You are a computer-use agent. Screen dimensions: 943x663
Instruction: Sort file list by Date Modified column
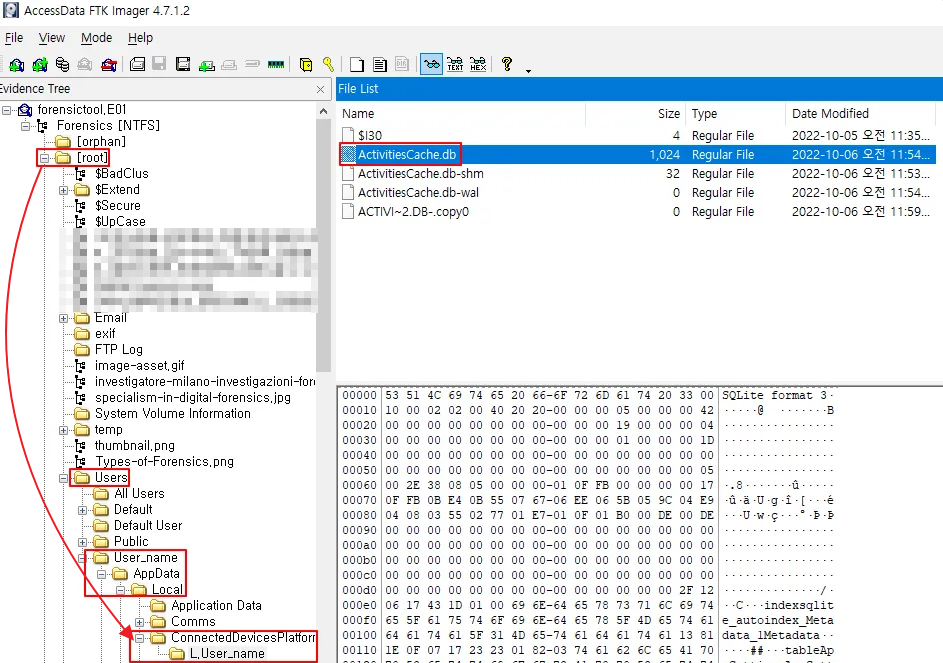pyautogui.click(x=860, y=114)
